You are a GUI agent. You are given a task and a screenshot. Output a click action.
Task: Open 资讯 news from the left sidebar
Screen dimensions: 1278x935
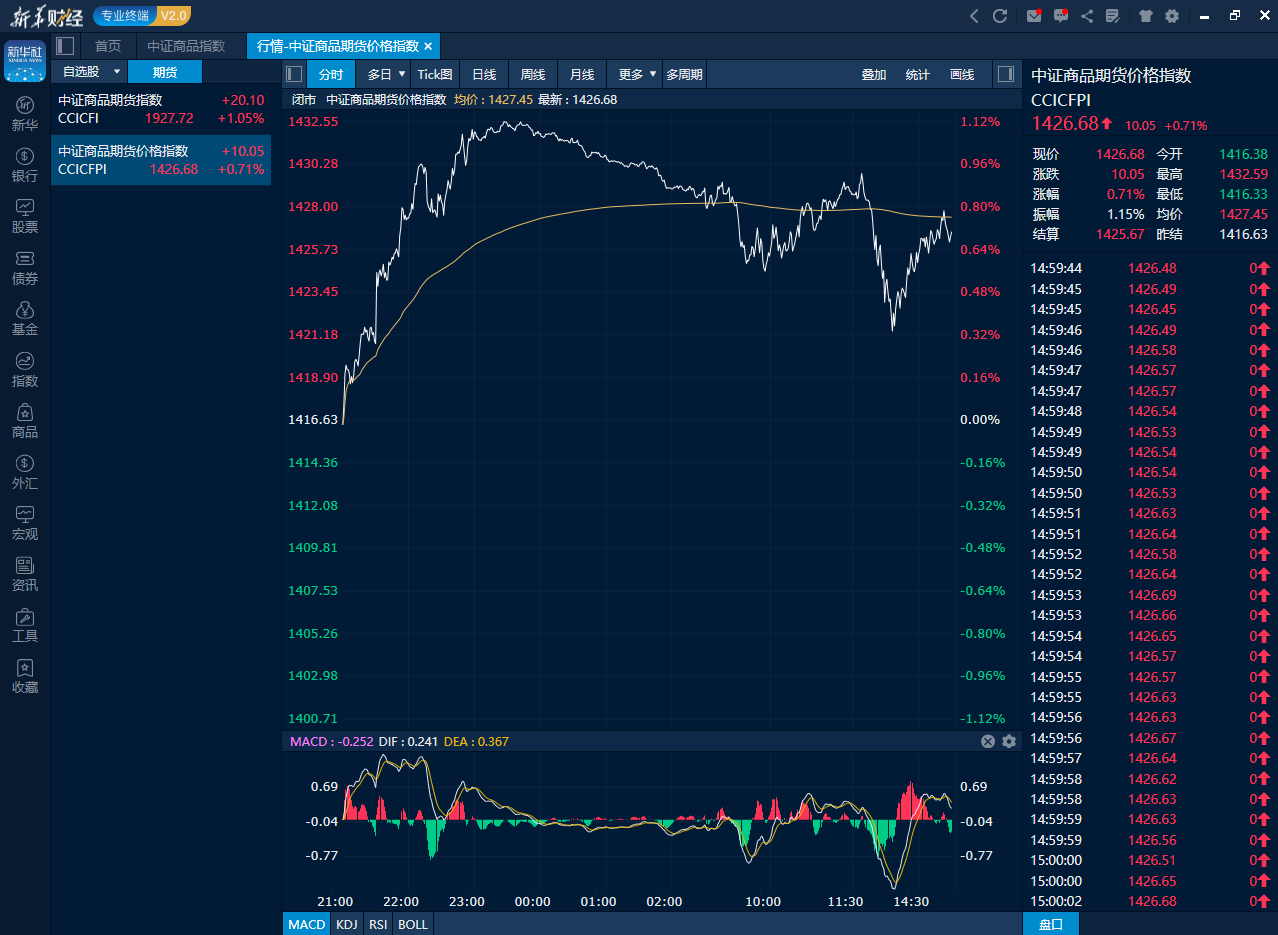click(24, 574)
